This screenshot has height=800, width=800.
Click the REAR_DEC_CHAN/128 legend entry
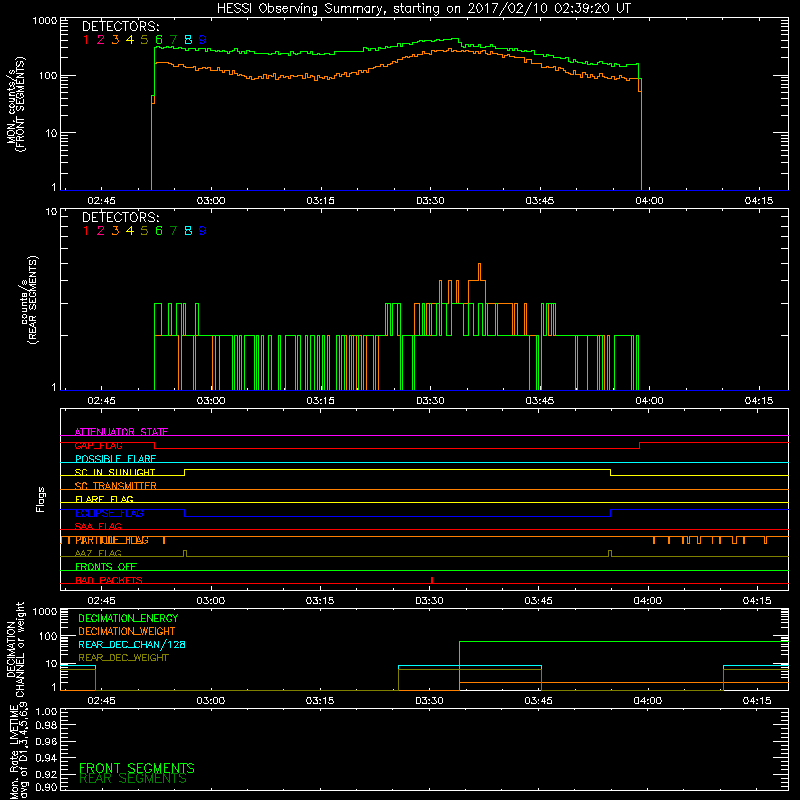point(132,644)
